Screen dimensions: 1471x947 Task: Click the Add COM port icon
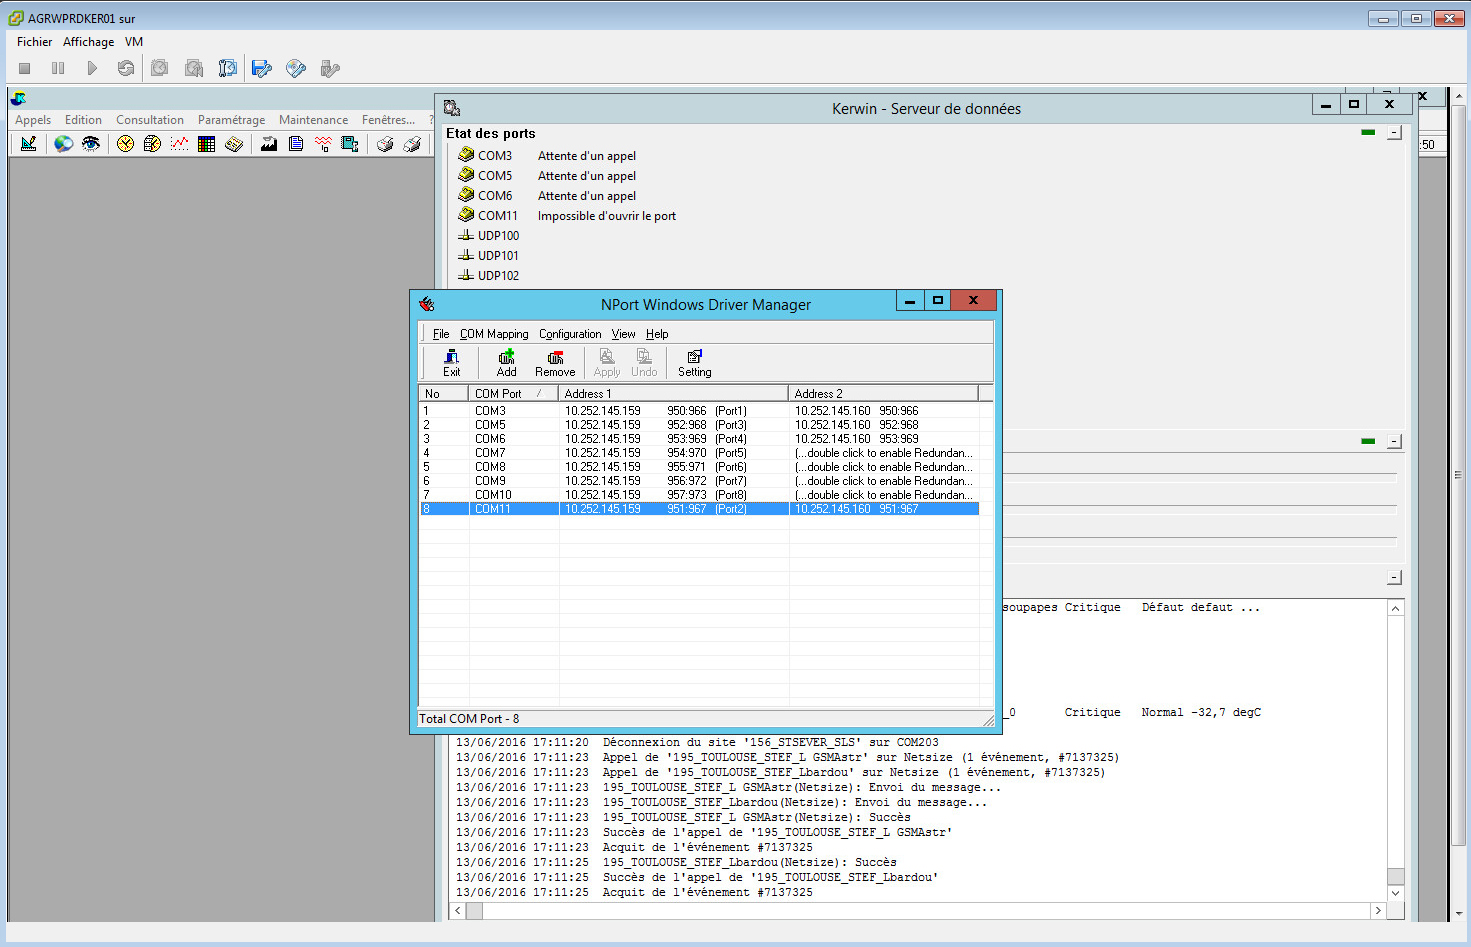coord(506,362)
